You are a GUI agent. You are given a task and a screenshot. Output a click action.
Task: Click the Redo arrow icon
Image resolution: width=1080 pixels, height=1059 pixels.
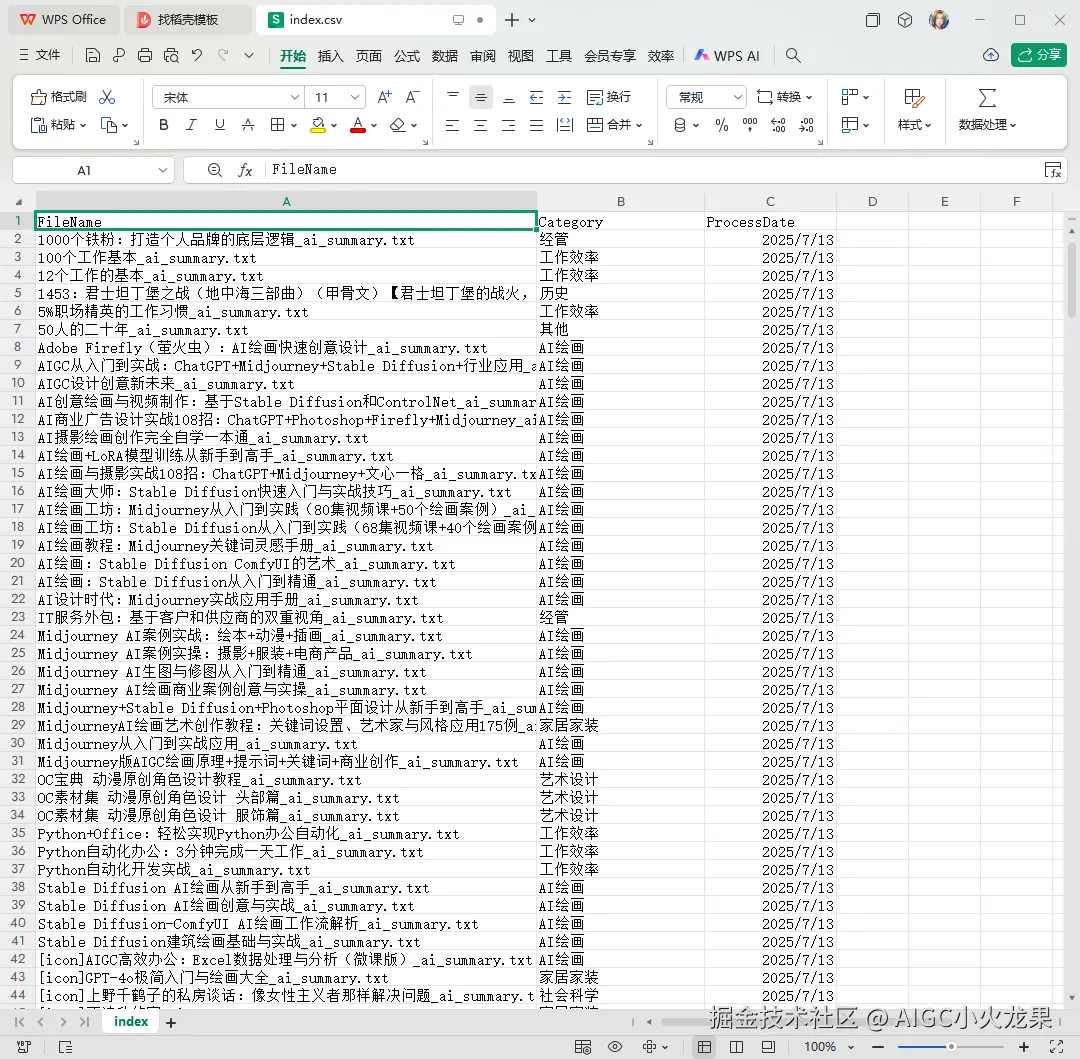(223, 56)
